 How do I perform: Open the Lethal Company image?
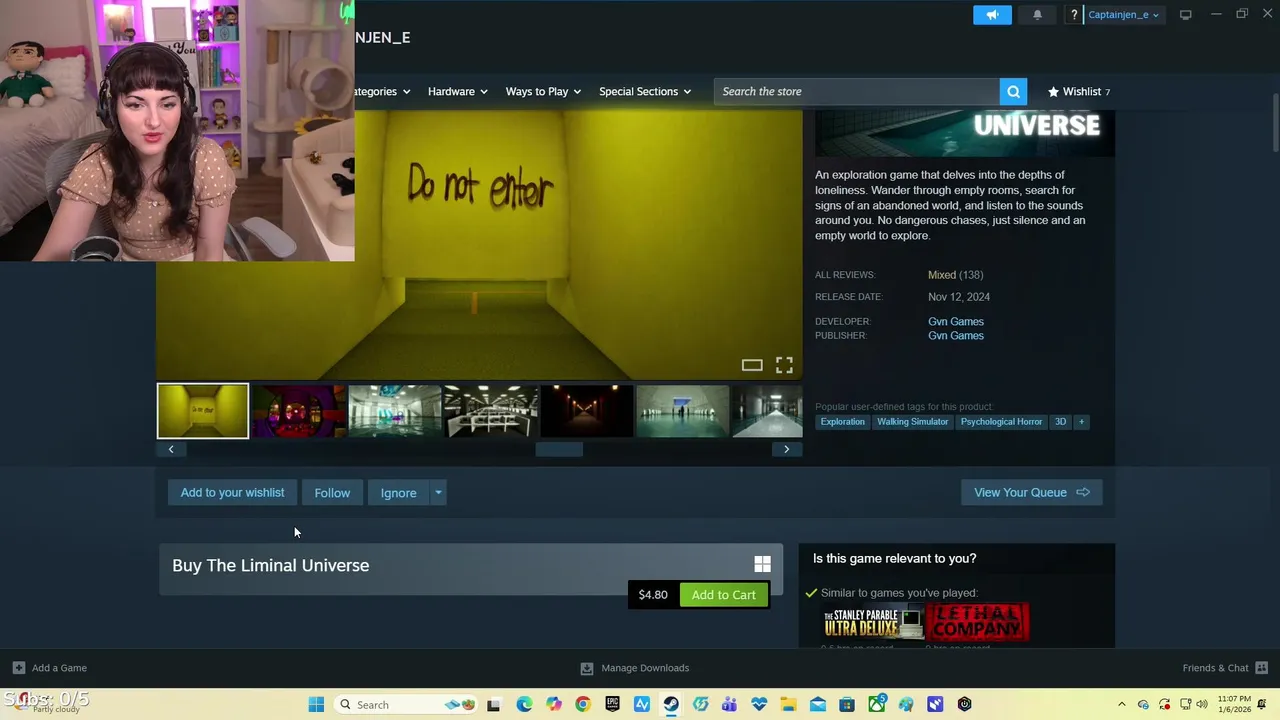point(977,623)
